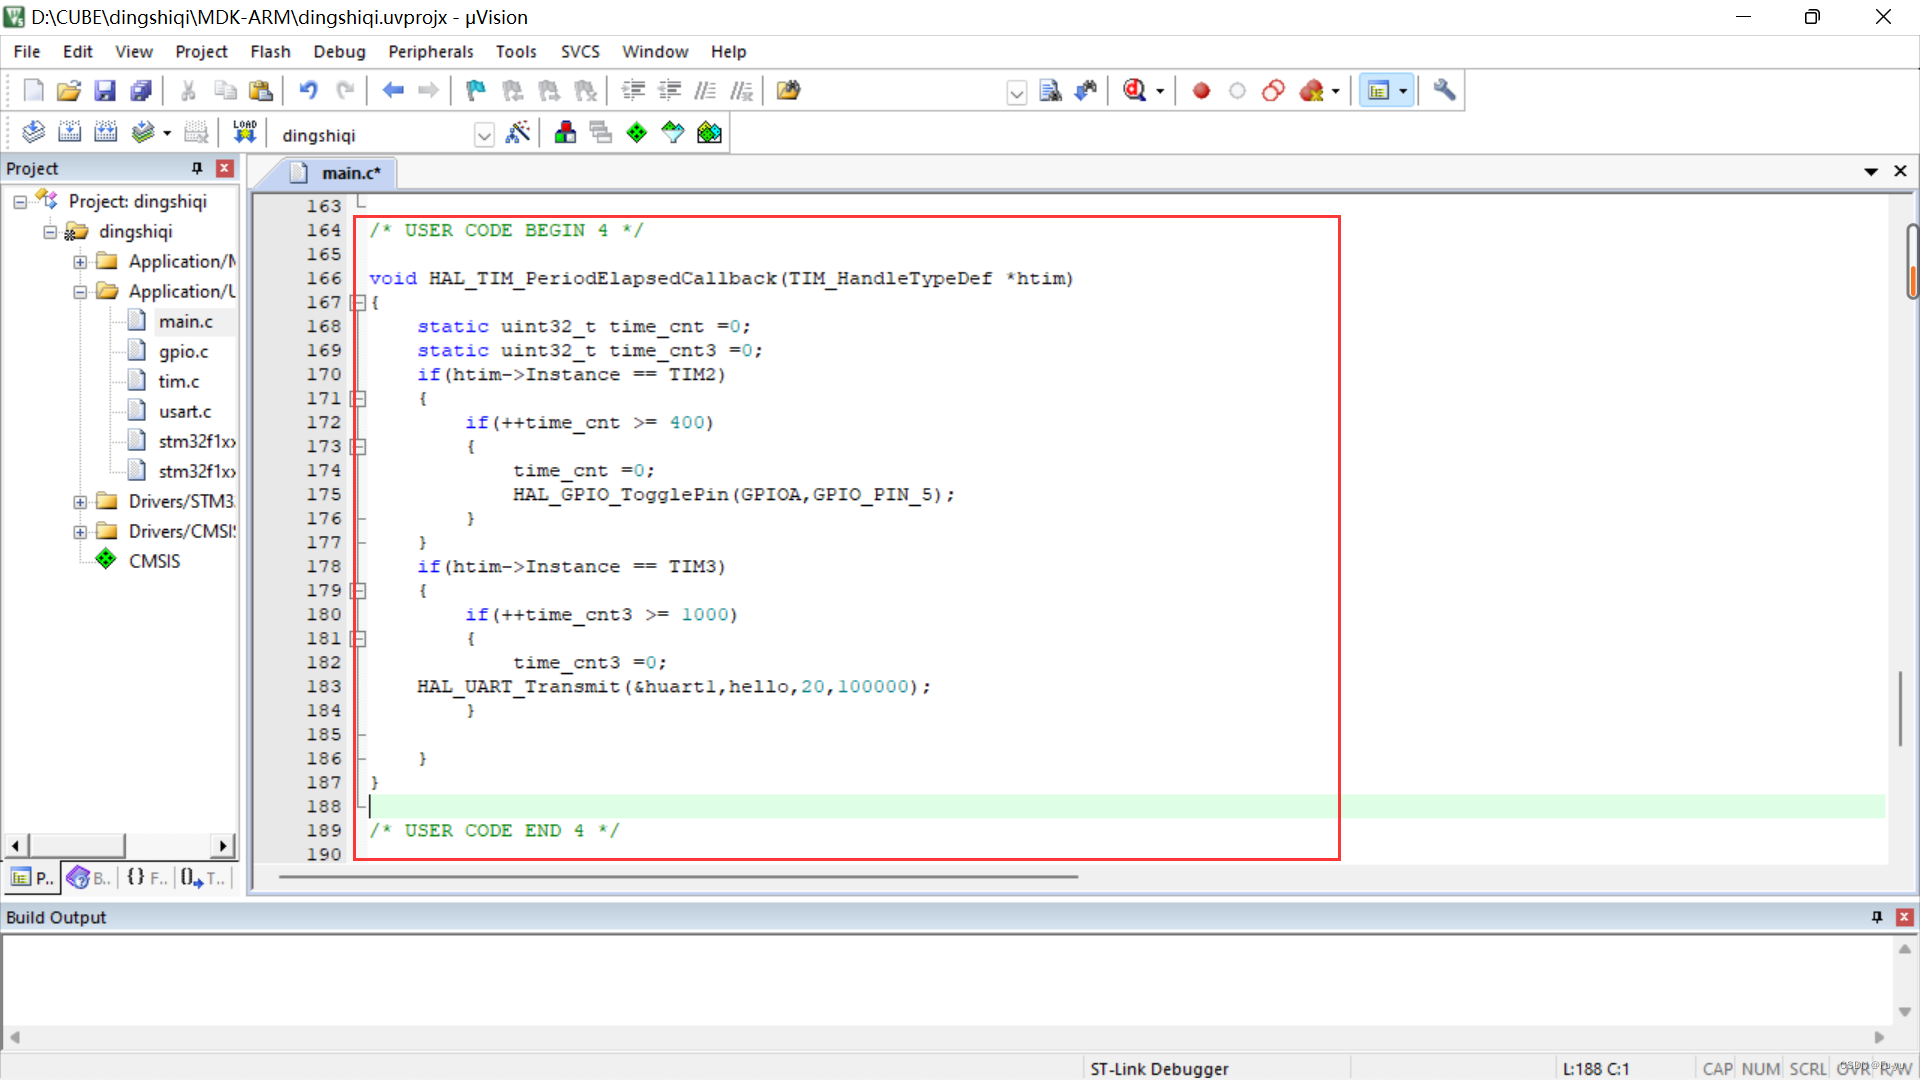The width and height of the screenshot is (1920, 1080).
Task: Select Software Packs icon
Action: coord(673,132)
